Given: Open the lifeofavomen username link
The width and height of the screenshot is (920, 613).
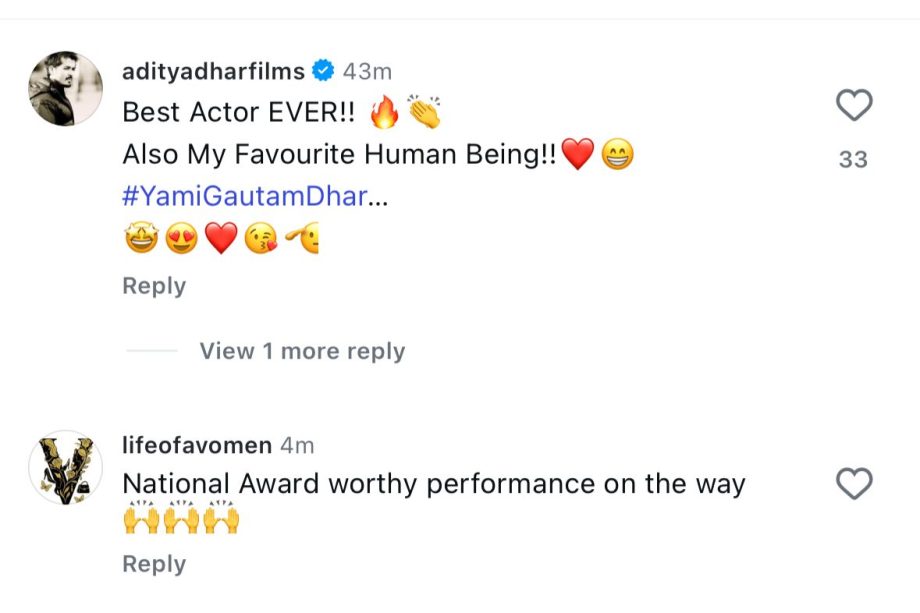Looking at the screenshot, I should [196, 445].
